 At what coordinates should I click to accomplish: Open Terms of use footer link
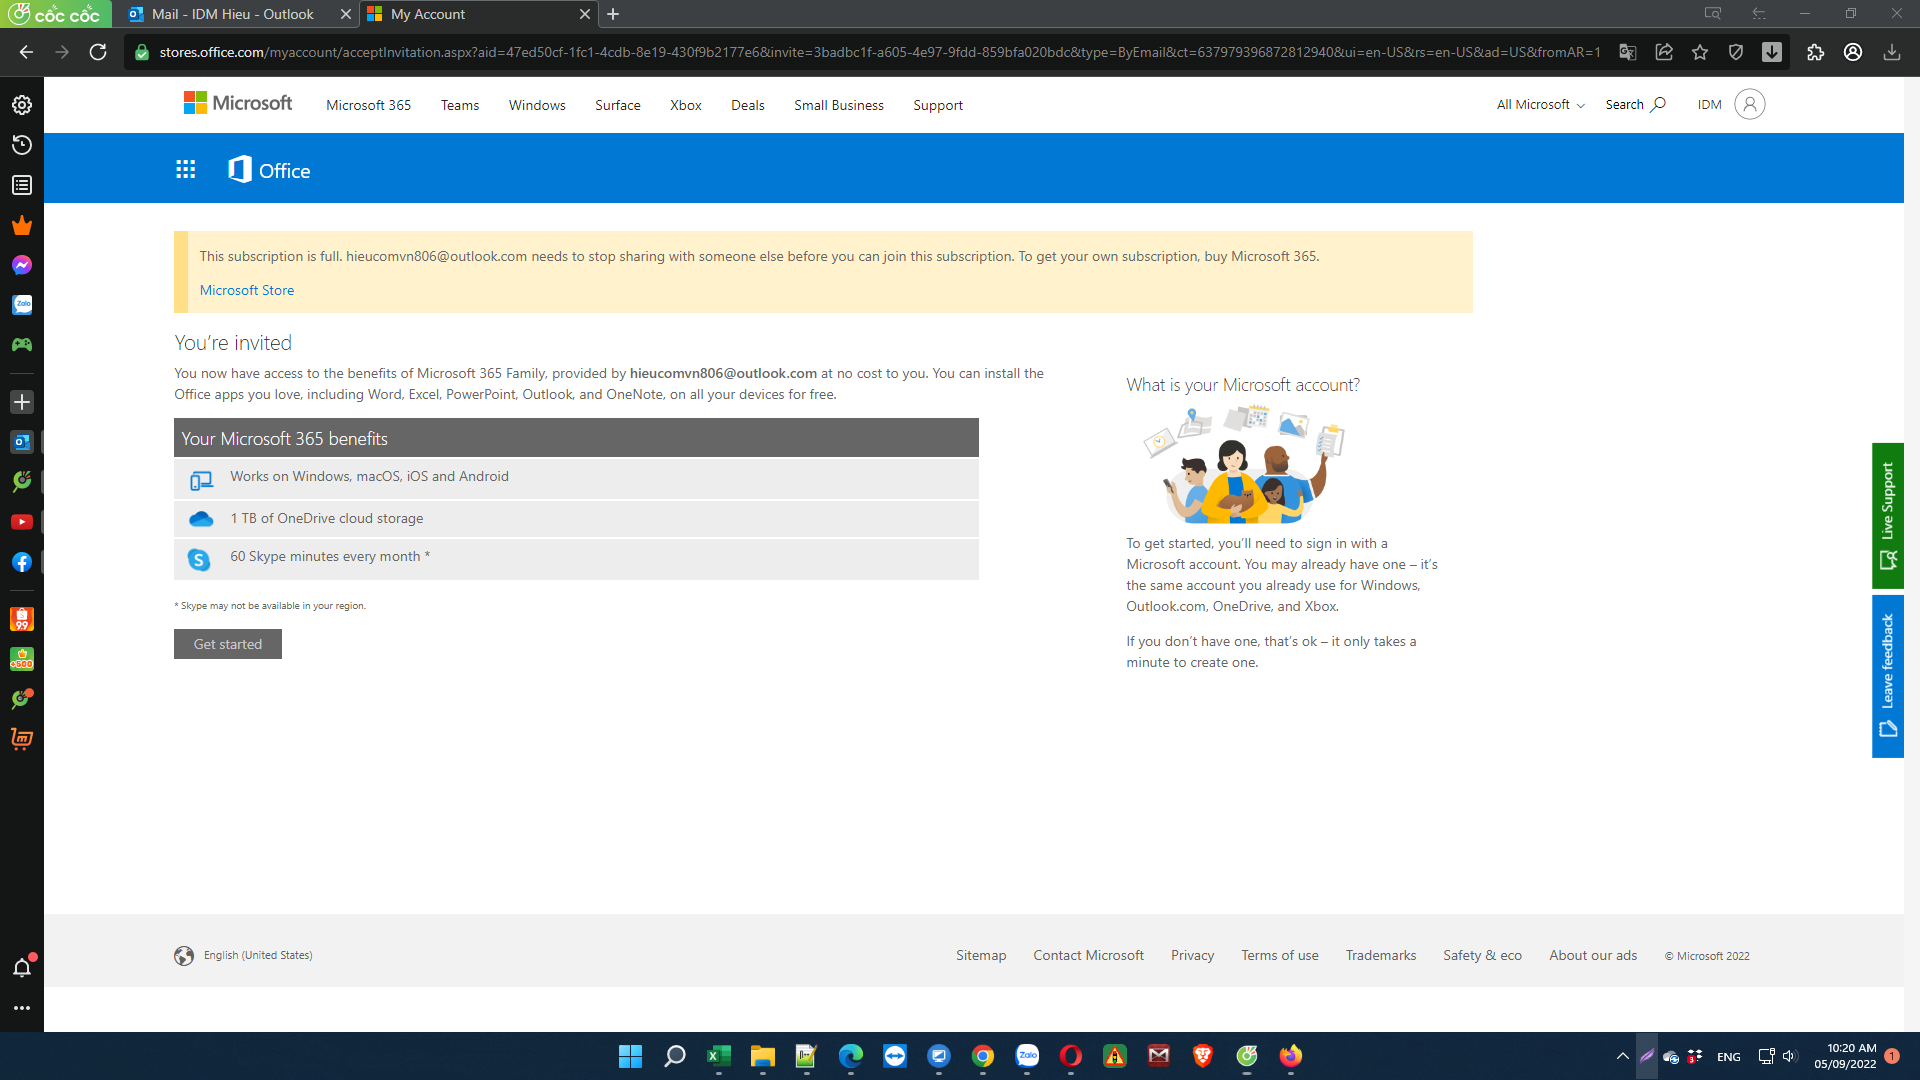pyautogui.click(x=1280, y=955)
